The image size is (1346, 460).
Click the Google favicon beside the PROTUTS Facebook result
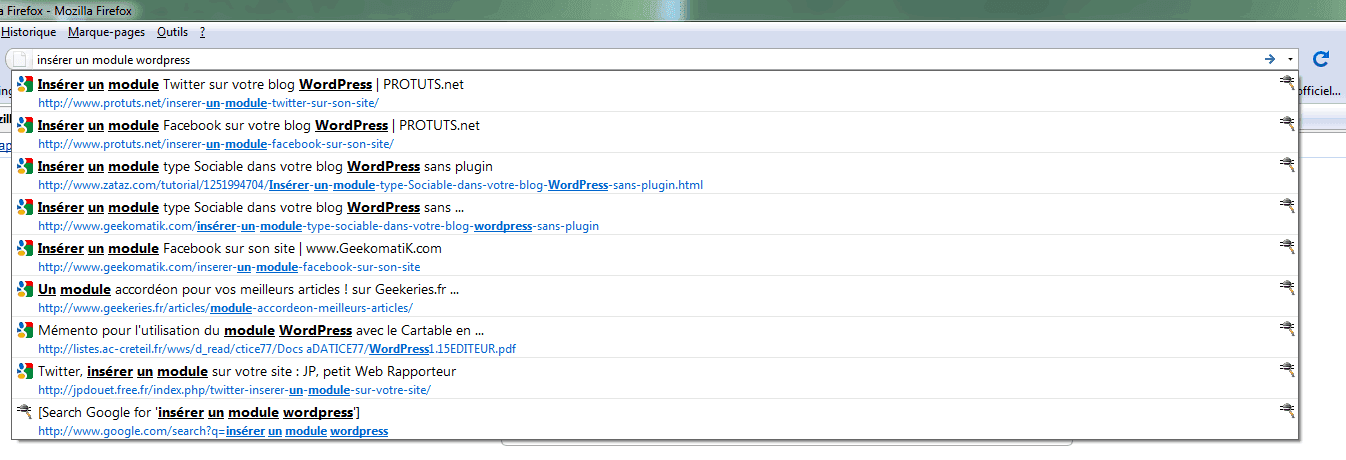(x=26, y=126)
